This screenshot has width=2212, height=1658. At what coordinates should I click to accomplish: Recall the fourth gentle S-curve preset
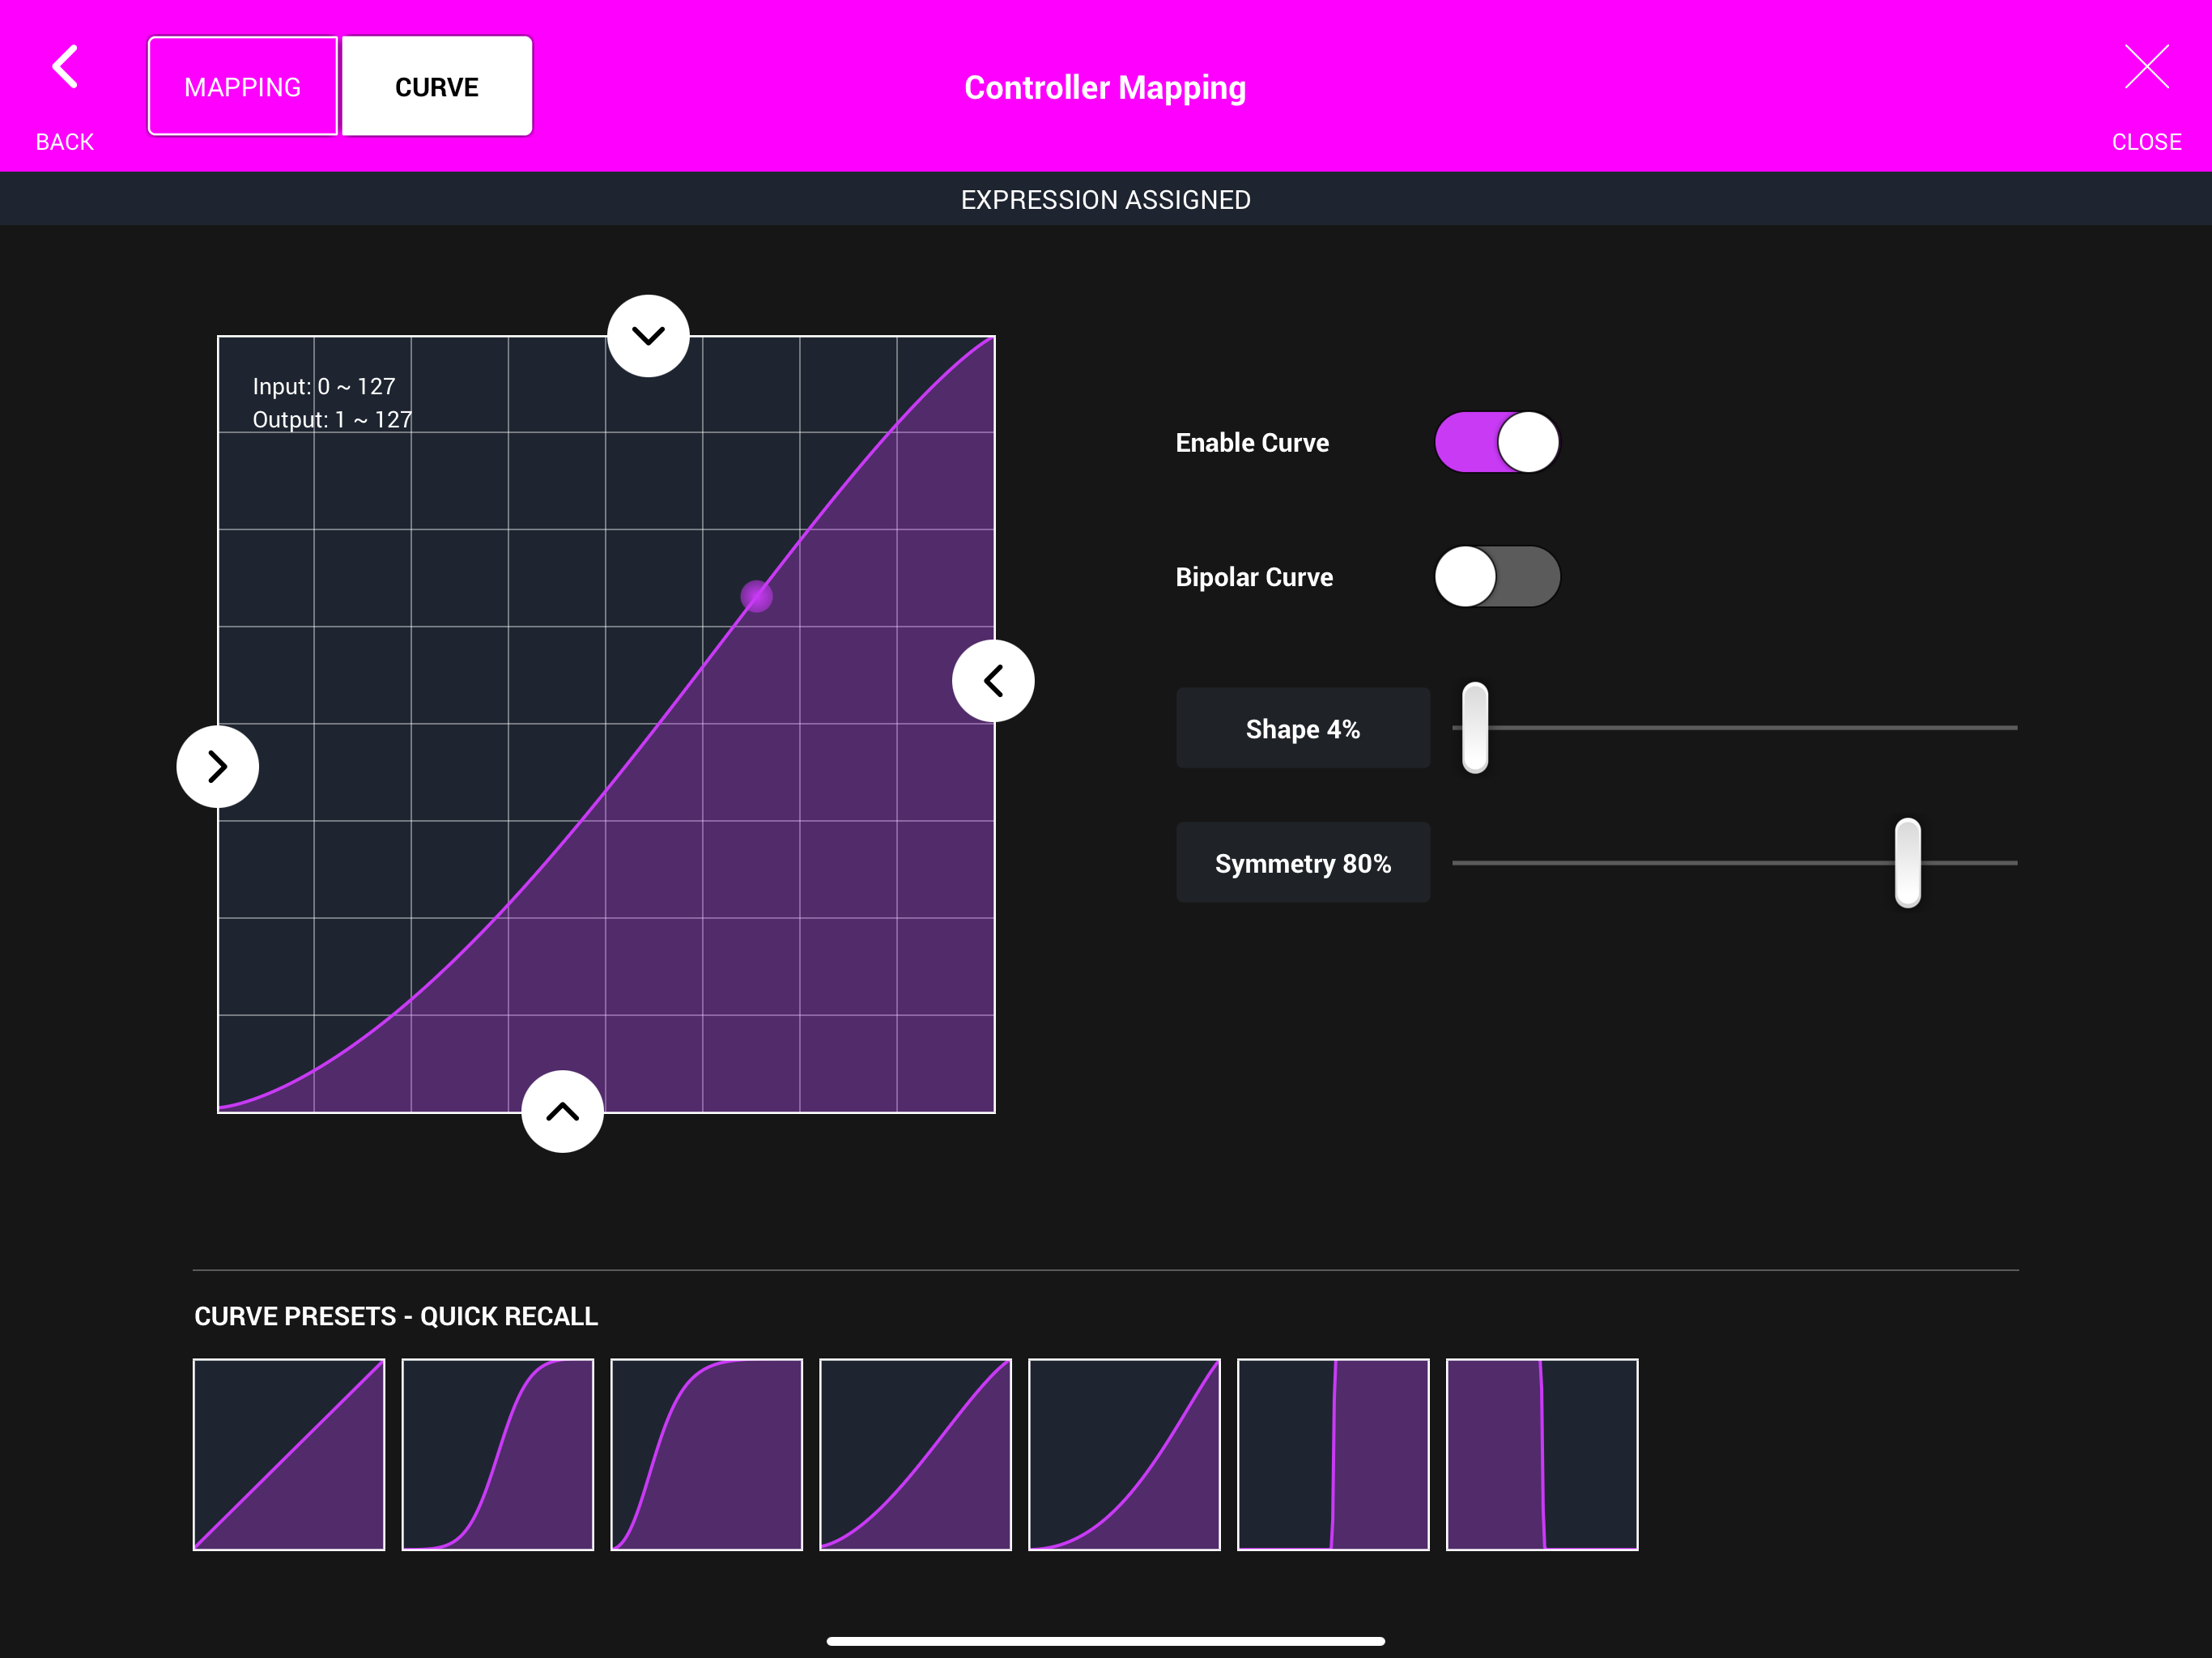pyautogui.click(x=916, y=1455)
